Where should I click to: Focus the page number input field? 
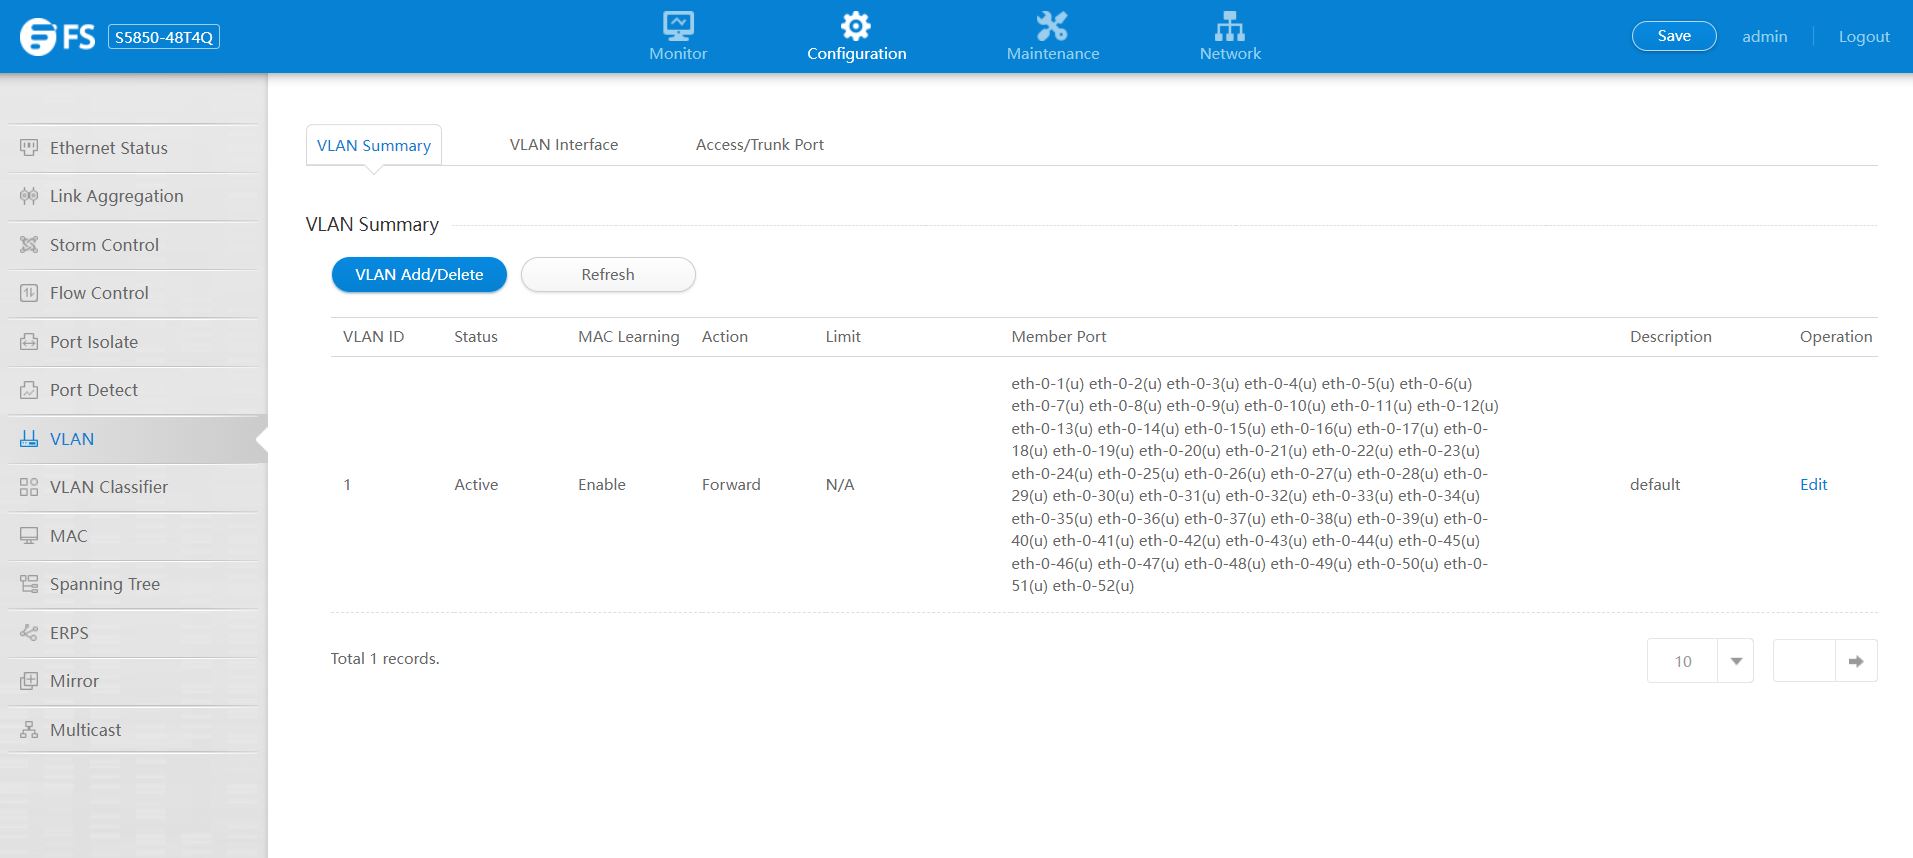click(x=1803, y=661)
